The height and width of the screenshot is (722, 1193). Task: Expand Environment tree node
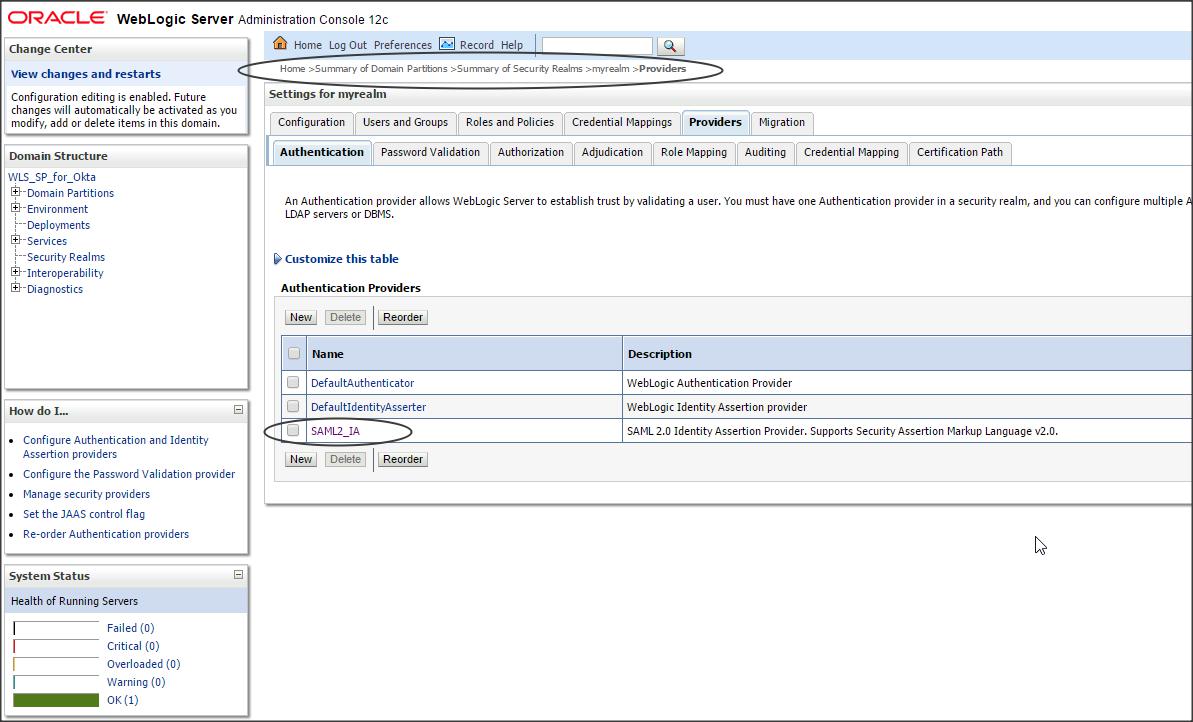(x=15, y=208)
